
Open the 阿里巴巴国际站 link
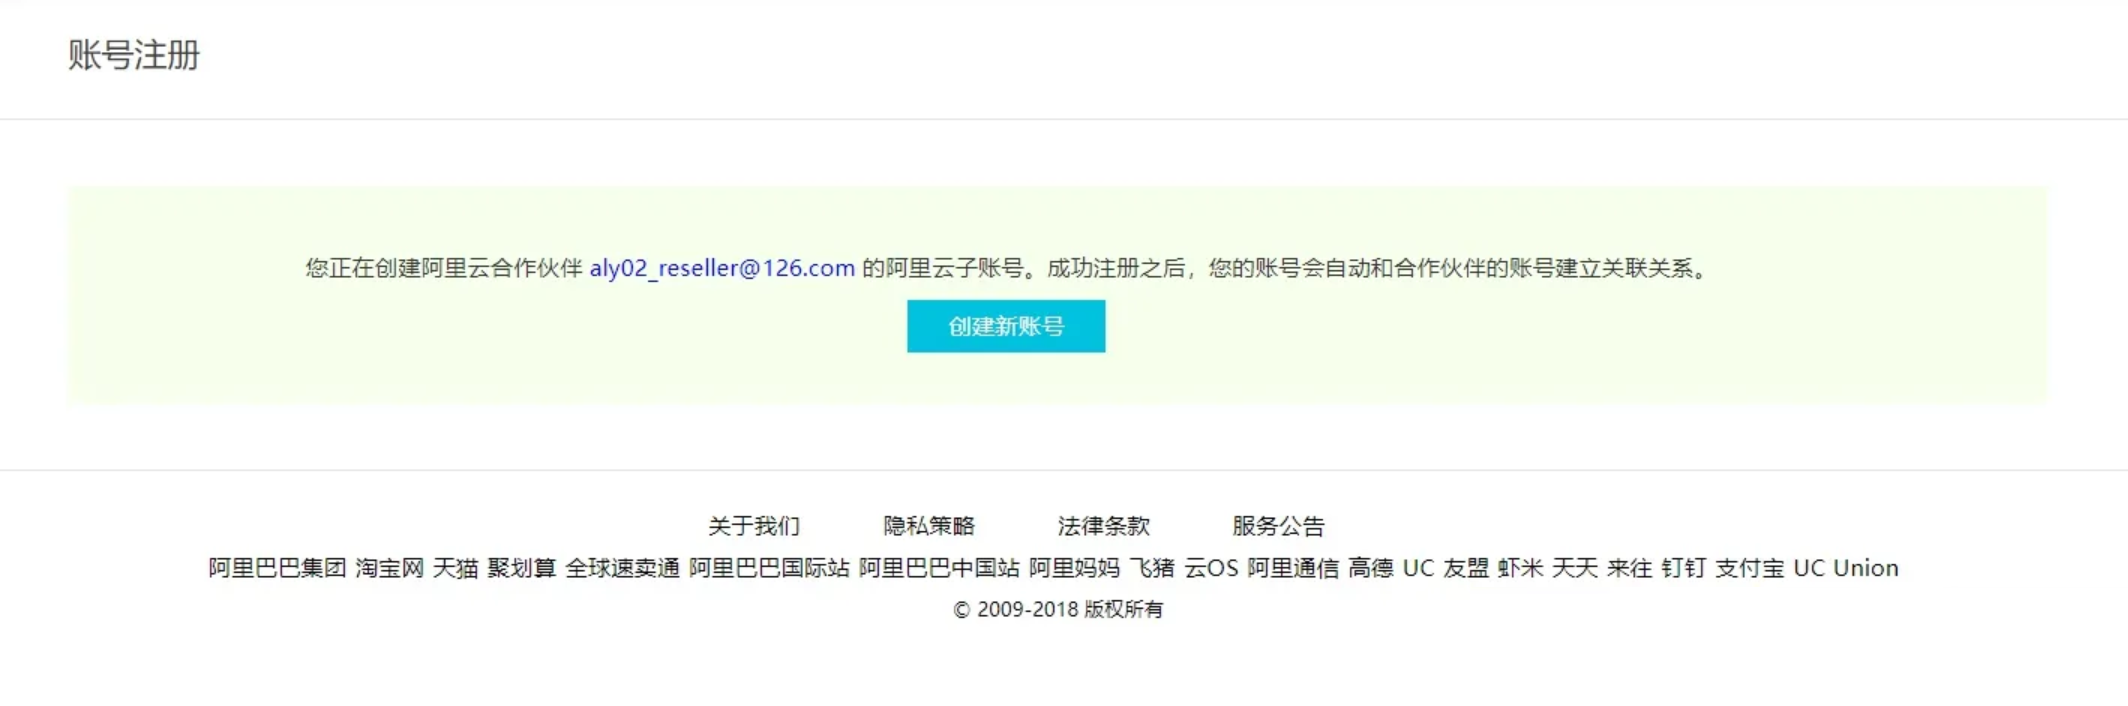click(769, 568)
